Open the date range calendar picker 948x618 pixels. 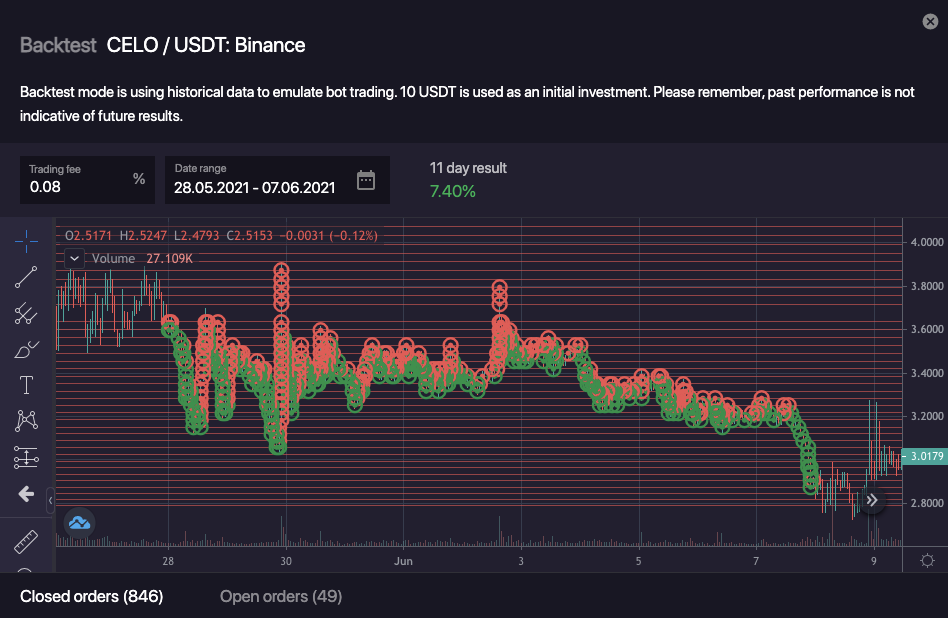pyautogui.click(x=366, y=180)
